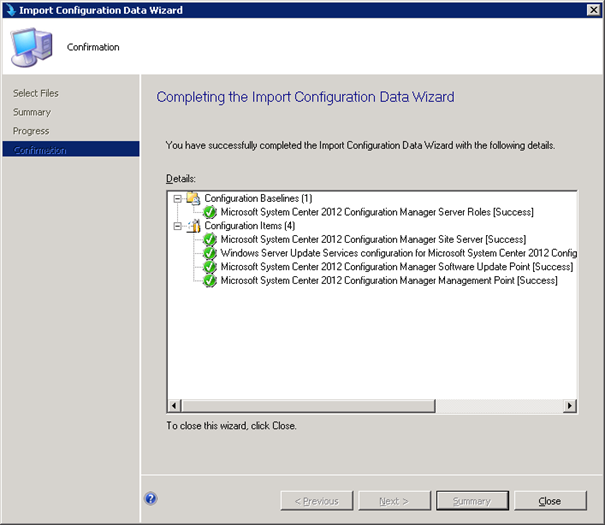605x525 pixels.
Task: Click the right scroll arrow in Details
Action: tap(570, 406)
